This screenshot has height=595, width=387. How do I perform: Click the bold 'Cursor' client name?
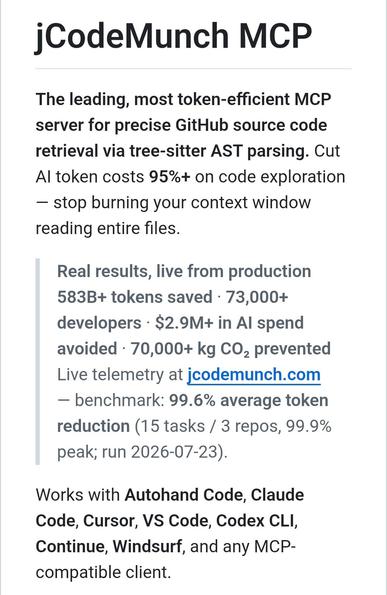[109, 521]
